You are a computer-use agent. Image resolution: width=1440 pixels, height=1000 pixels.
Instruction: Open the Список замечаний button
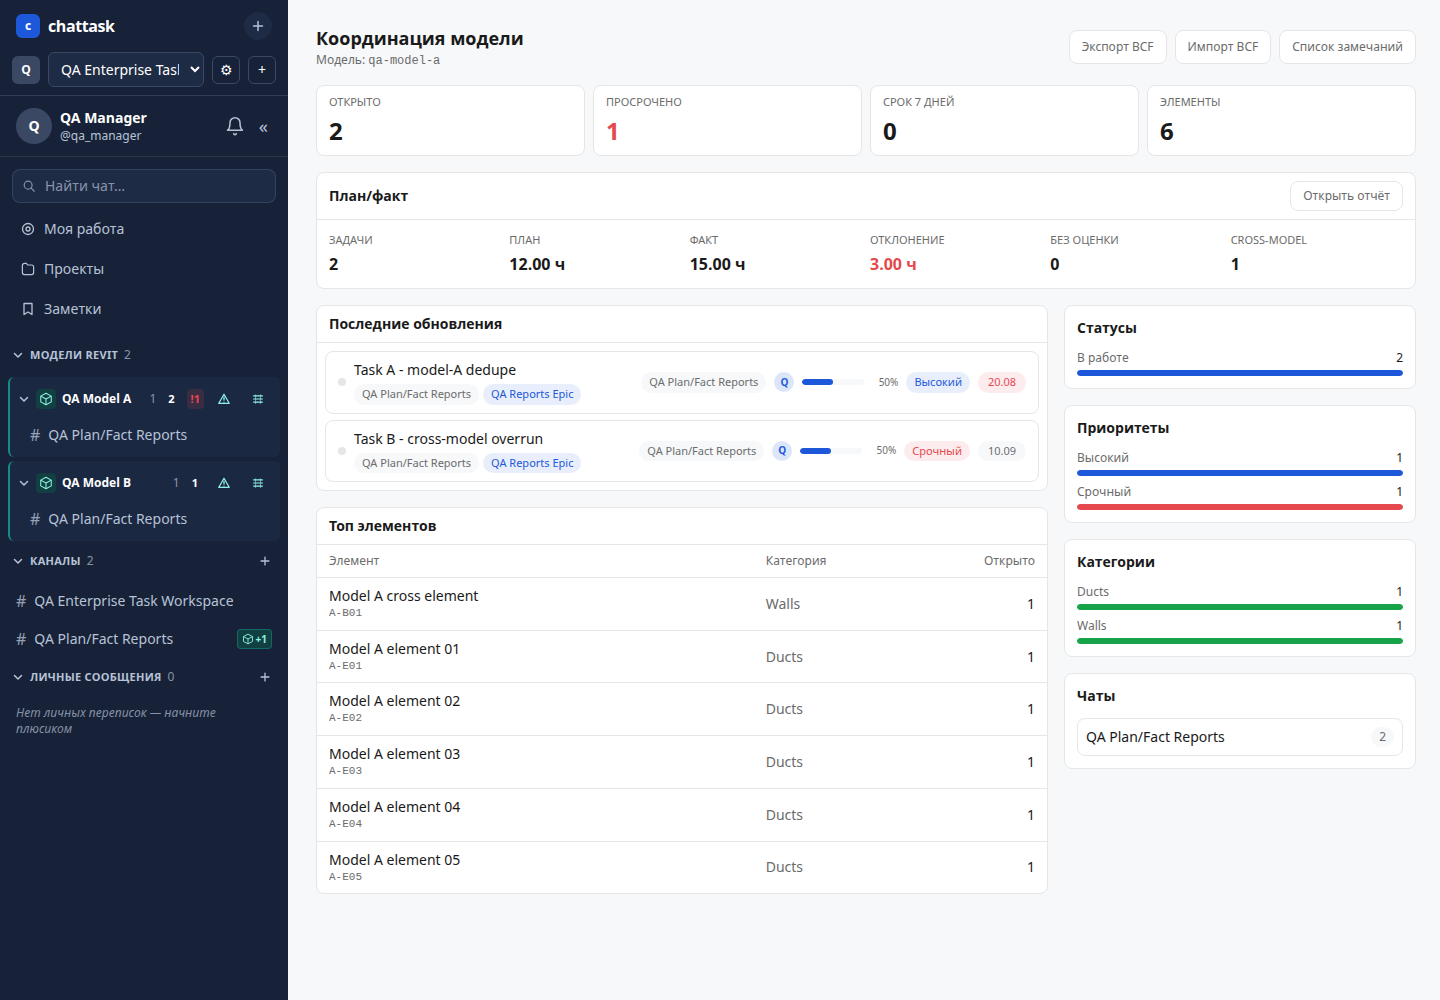[1347, 47]
